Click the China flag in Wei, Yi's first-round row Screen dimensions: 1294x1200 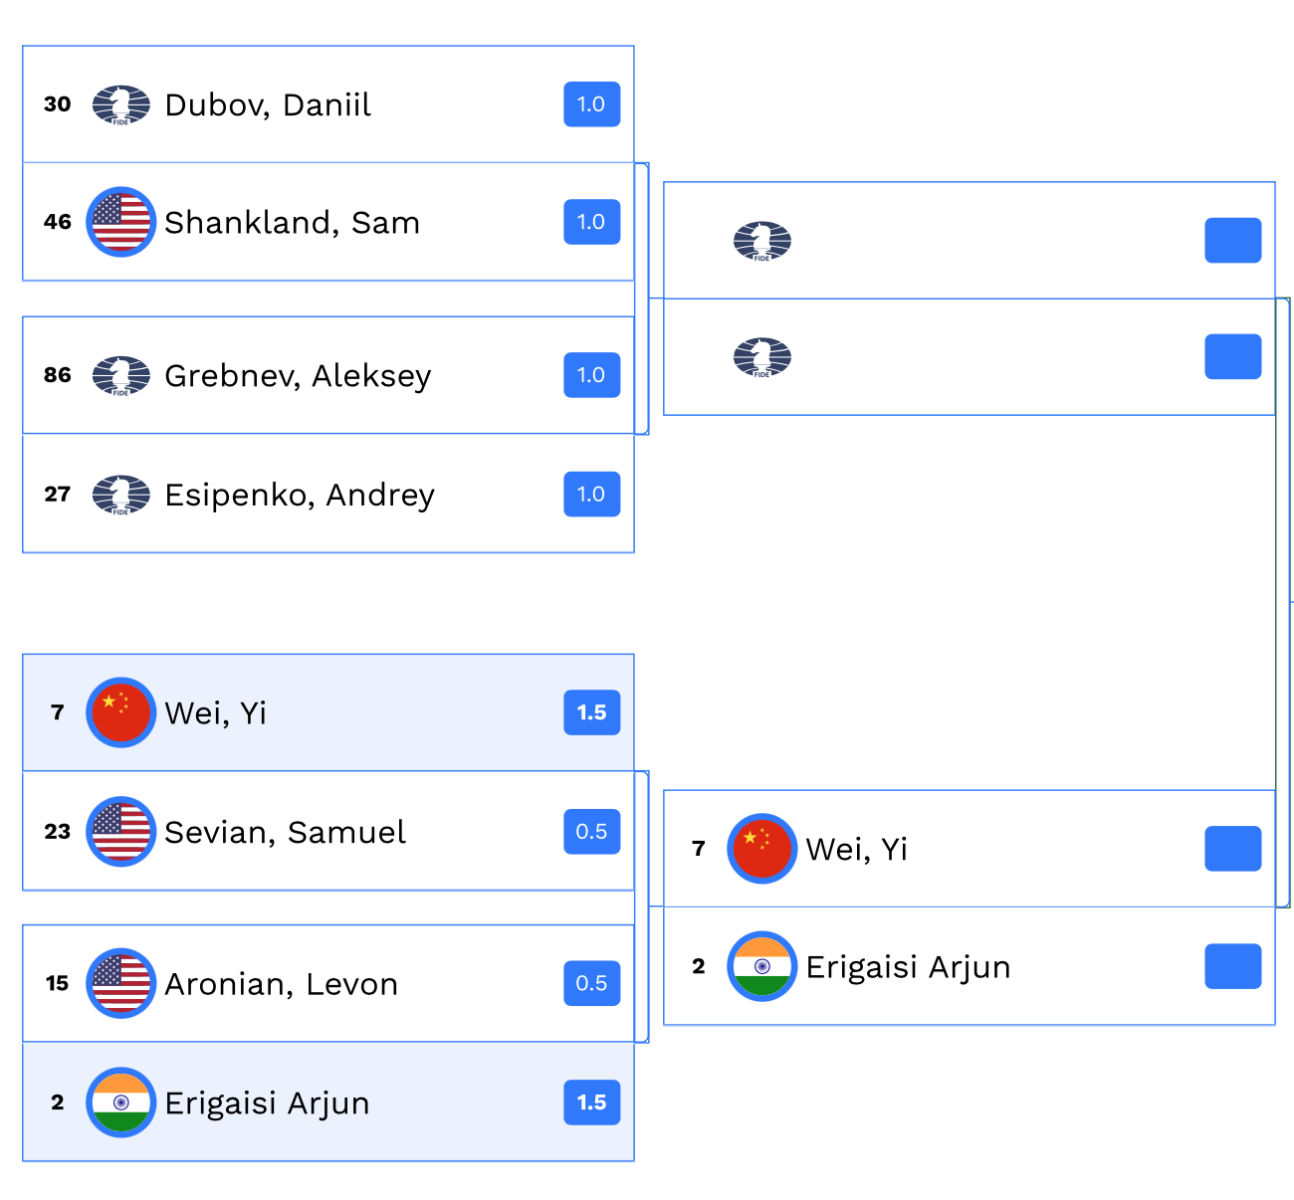click(x=121, y=713)
